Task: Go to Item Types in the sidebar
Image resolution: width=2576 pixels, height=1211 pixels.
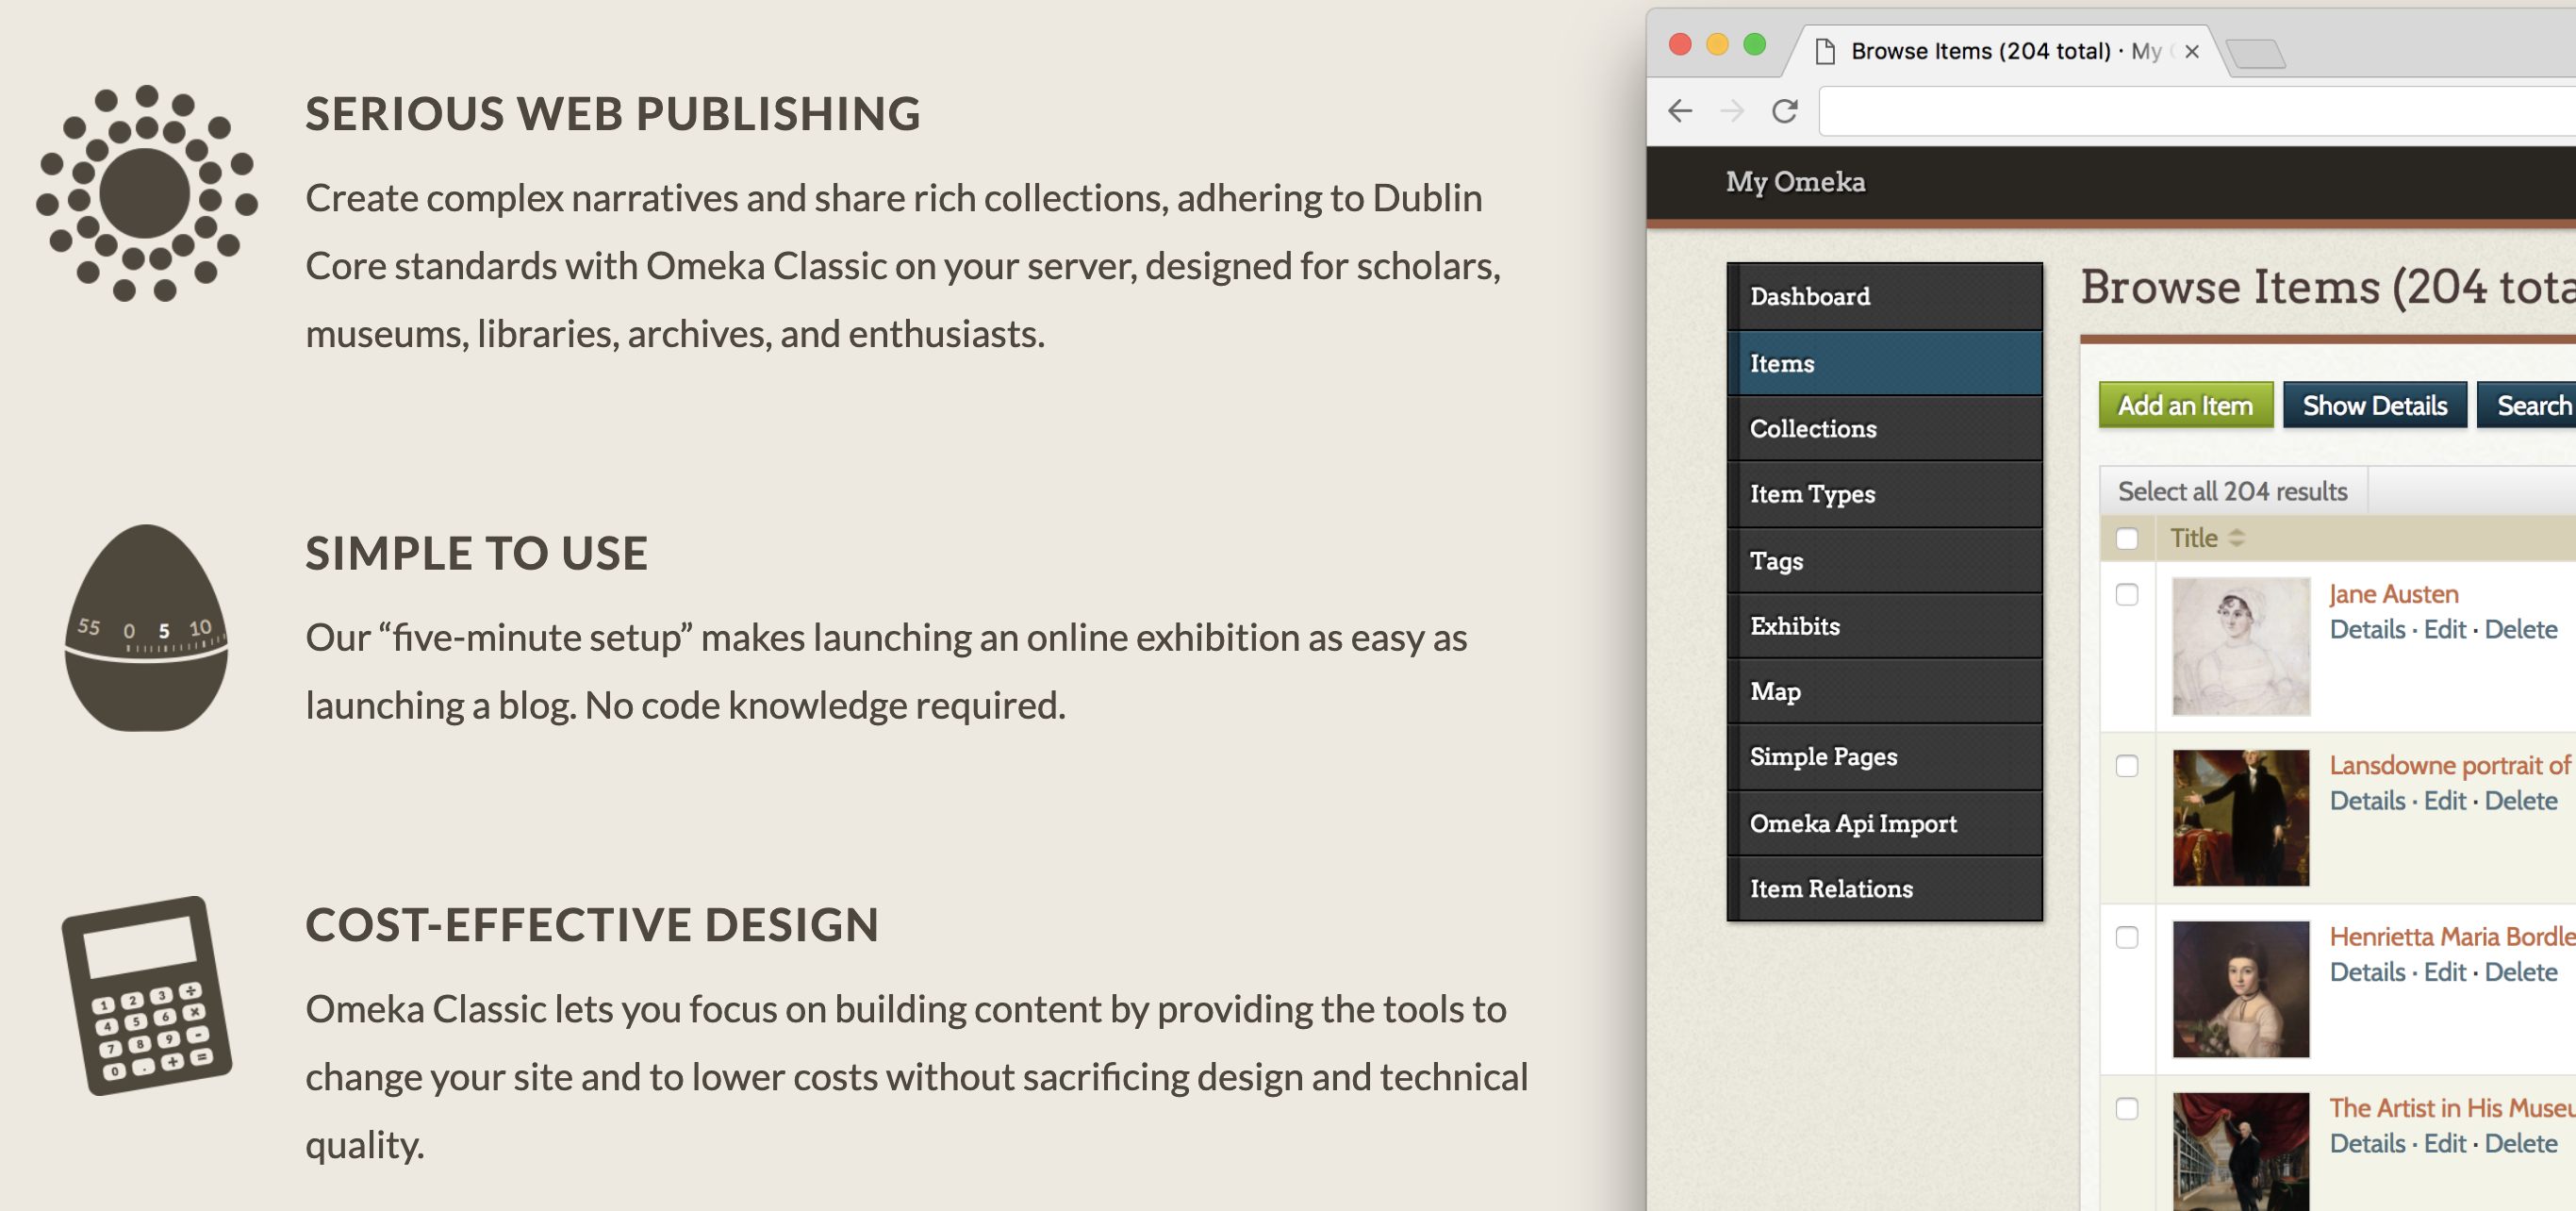Action: click(x=1884, y=494)
